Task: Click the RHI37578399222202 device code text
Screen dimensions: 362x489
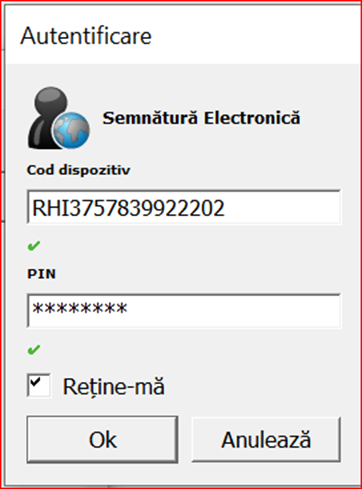Action: (128, 208)
